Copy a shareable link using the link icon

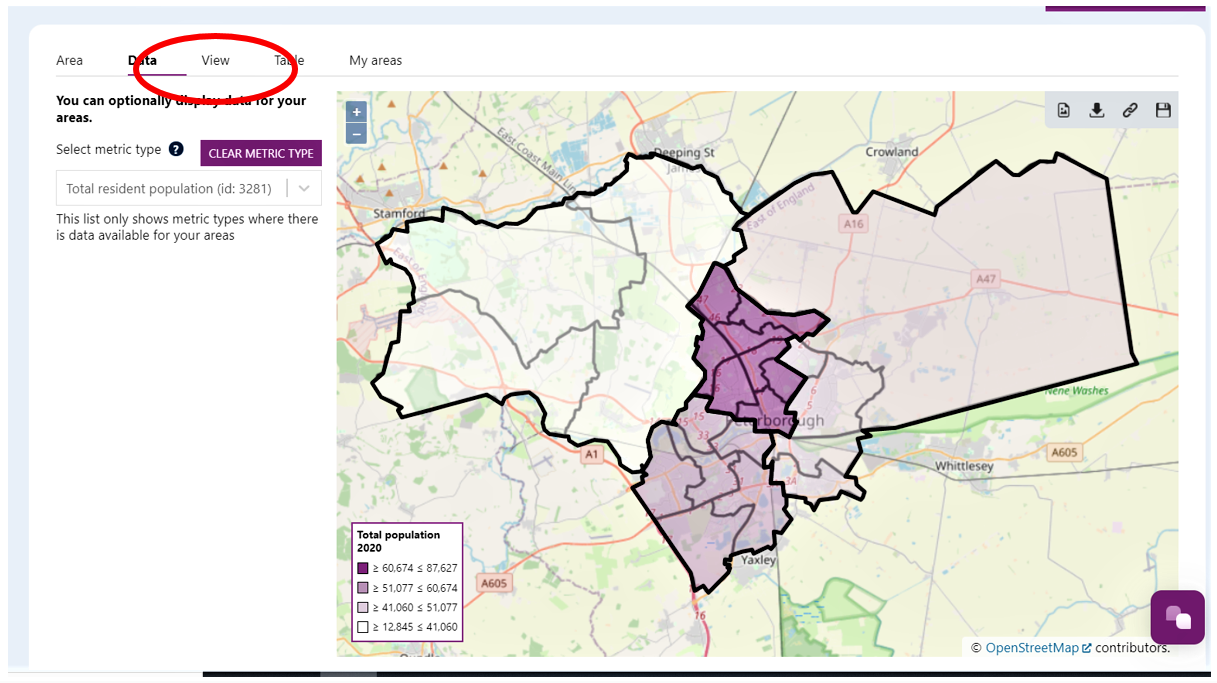1129,110
